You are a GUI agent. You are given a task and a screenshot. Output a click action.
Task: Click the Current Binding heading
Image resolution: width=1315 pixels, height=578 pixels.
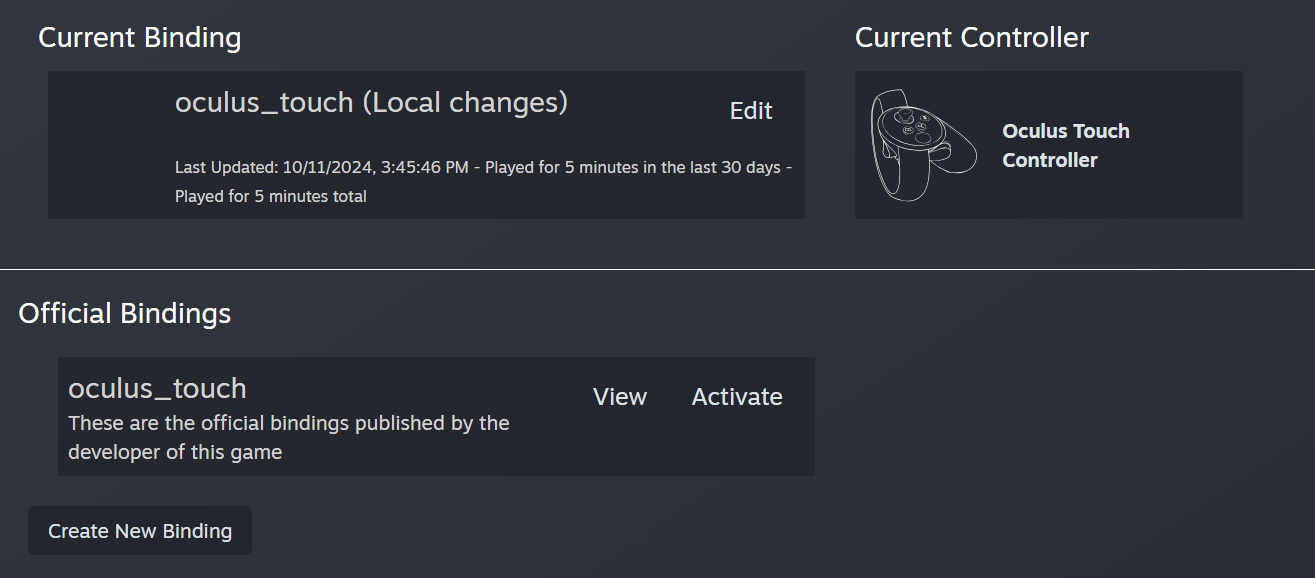point(139,37)
